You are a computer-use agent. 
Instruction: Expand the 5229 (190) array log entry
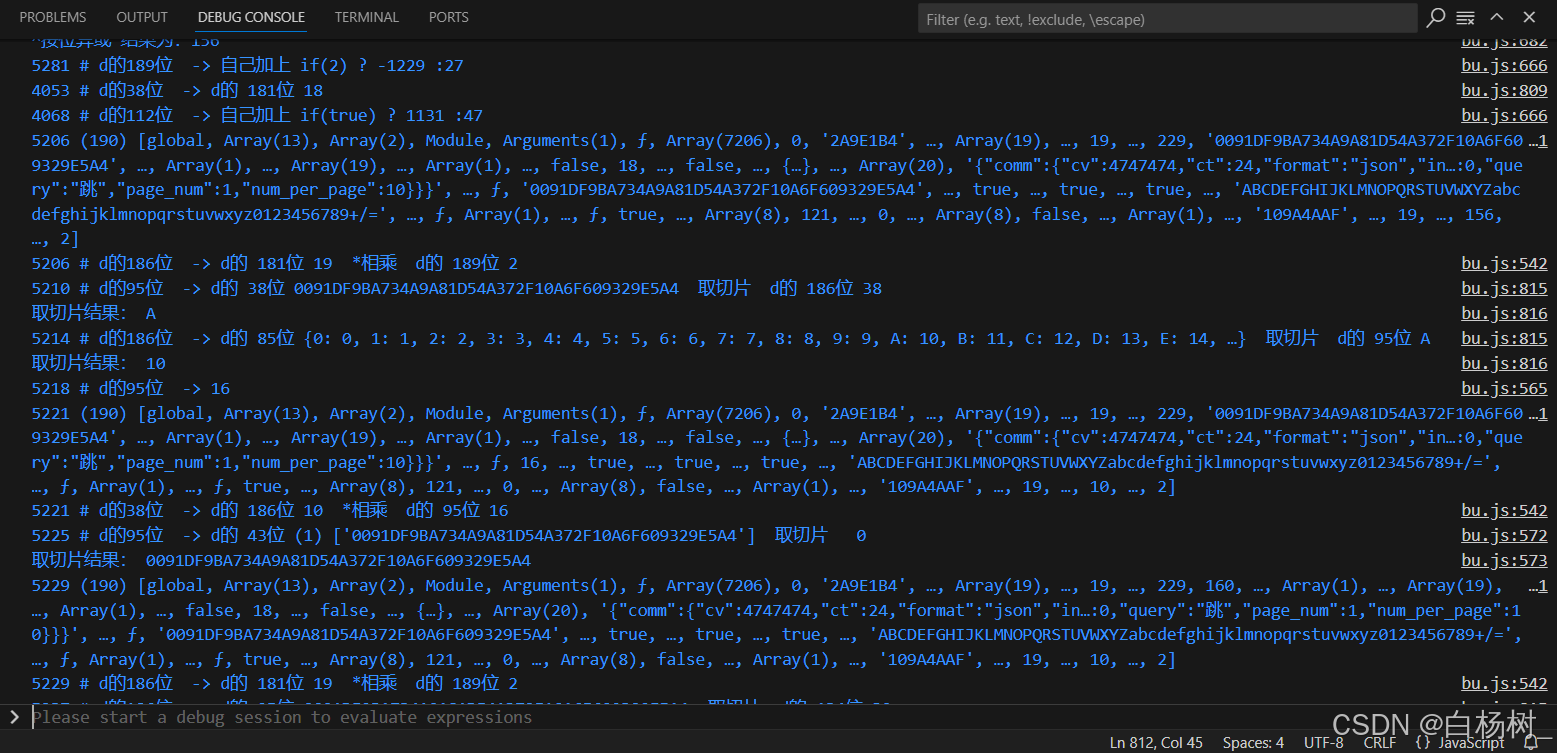(x=777, y=622)
